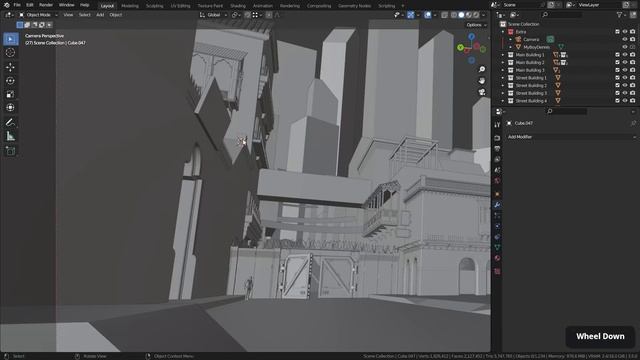Switch to the Modeling workspace tab
Viewport: 640px width, 360px height.
(130, 6)
